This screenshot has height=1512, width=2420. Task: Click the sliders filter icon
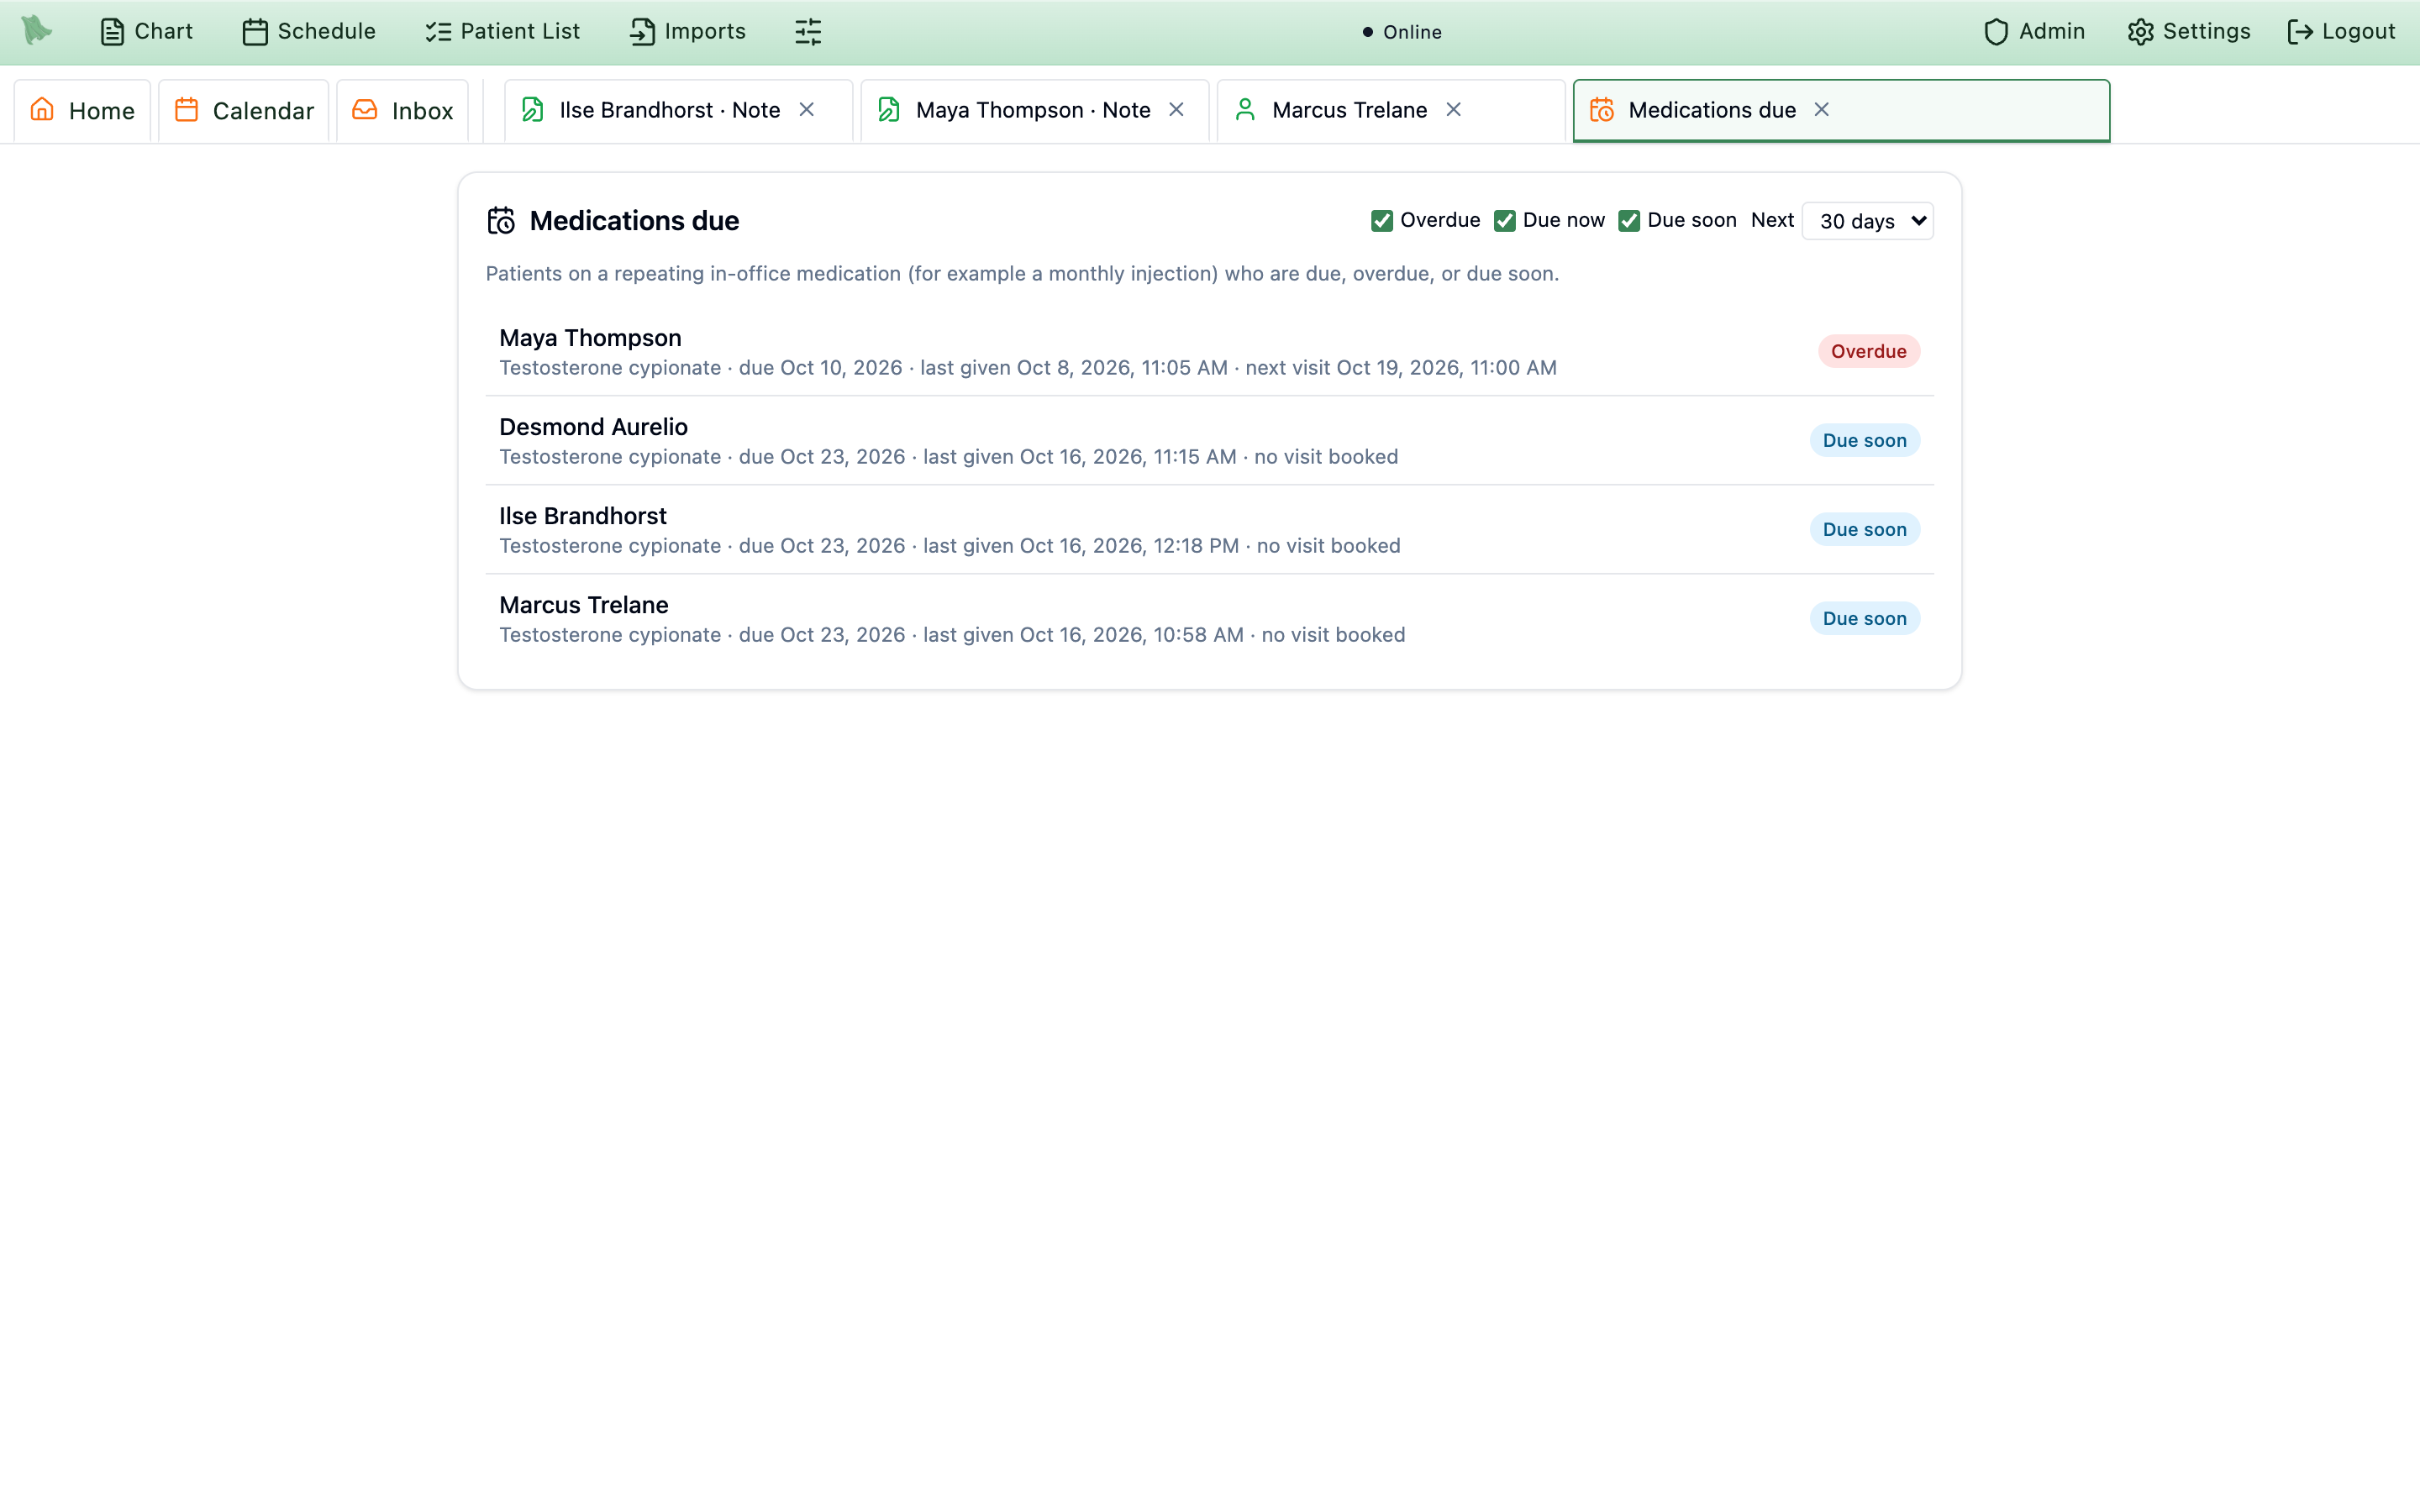[808, 32]
